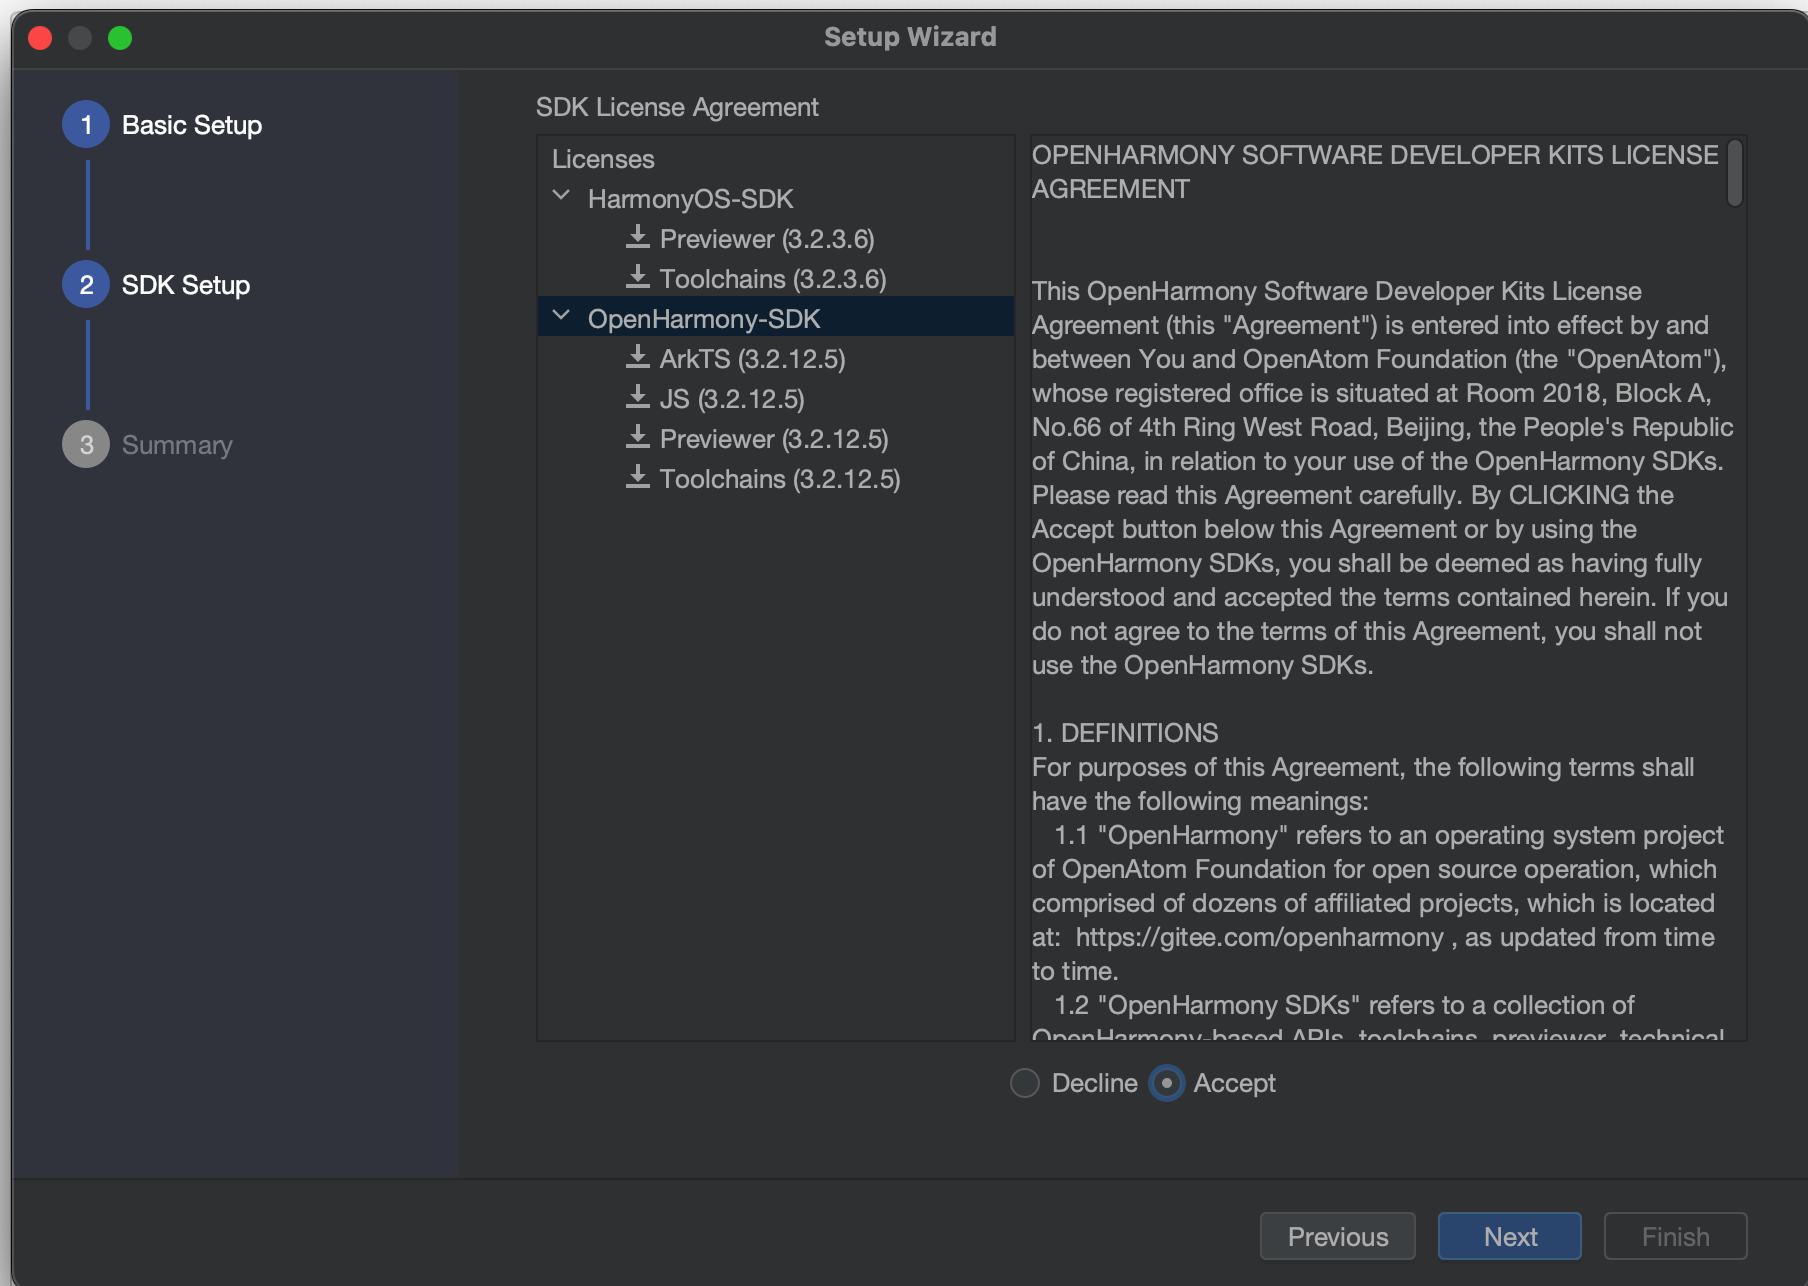Click the disabled Finish button
The width and height of the screenshot is (1808, 1286).
click(1676, 1237)
